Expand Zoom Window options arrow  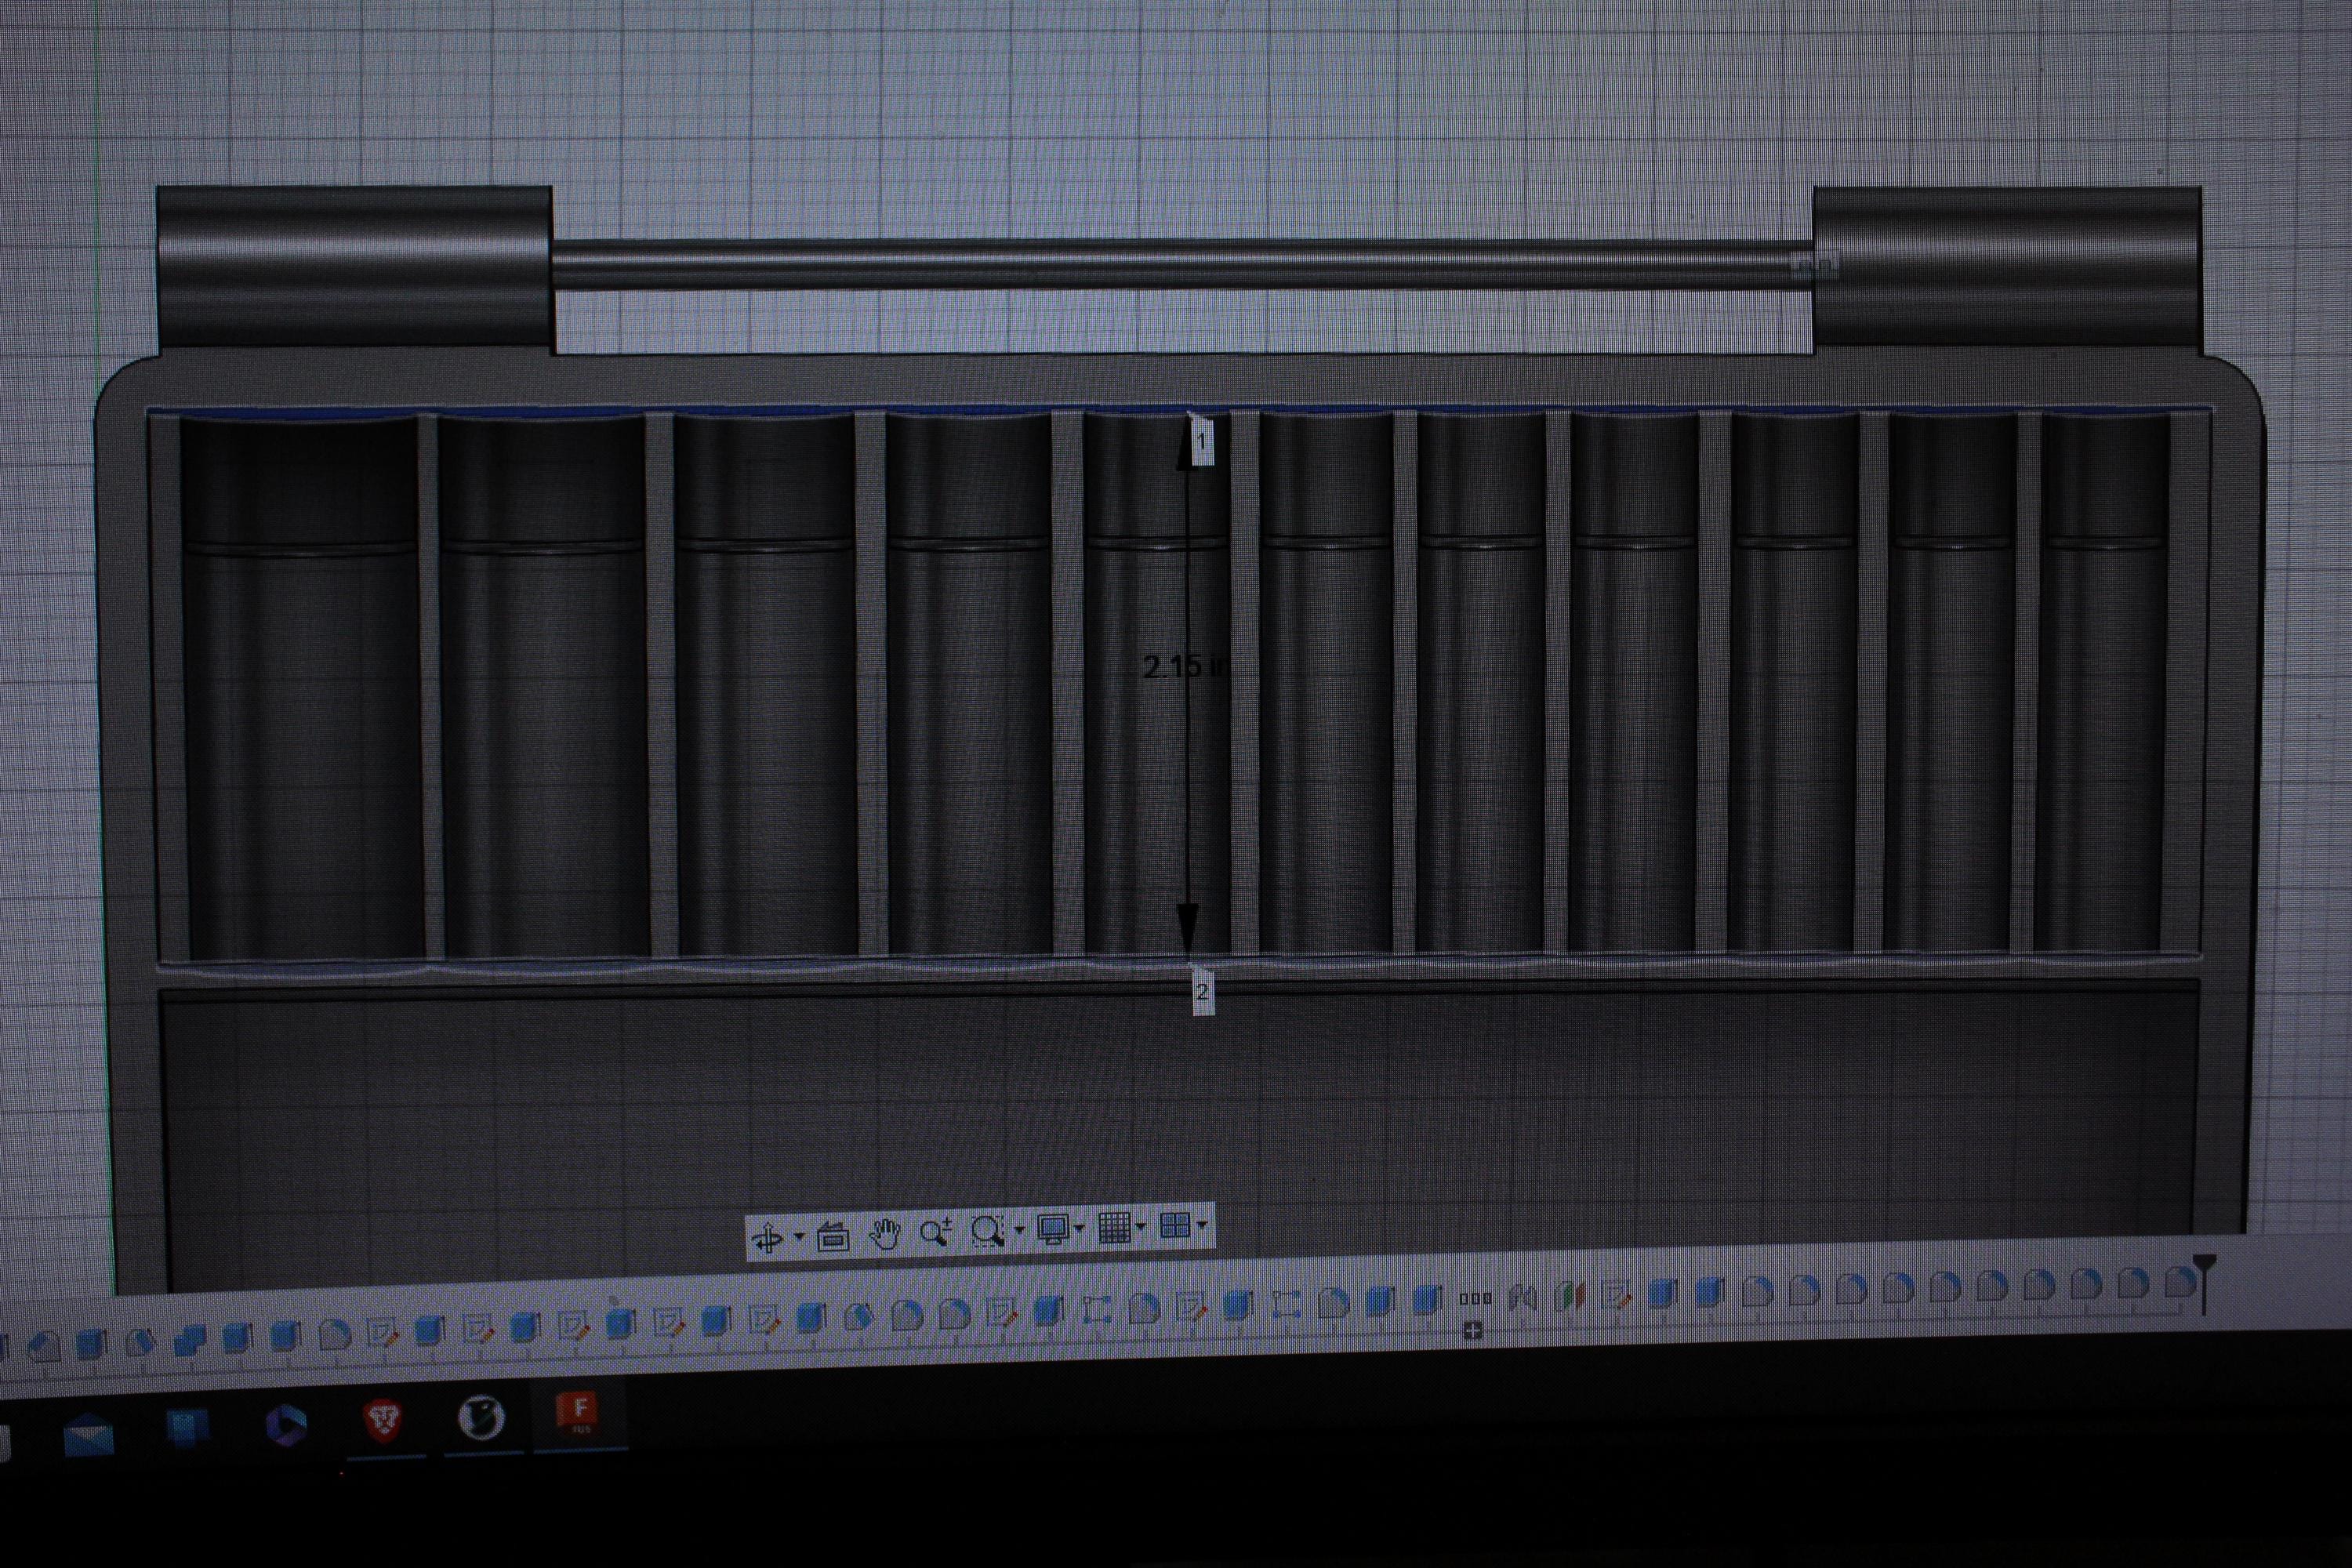pos(1020,1229)
